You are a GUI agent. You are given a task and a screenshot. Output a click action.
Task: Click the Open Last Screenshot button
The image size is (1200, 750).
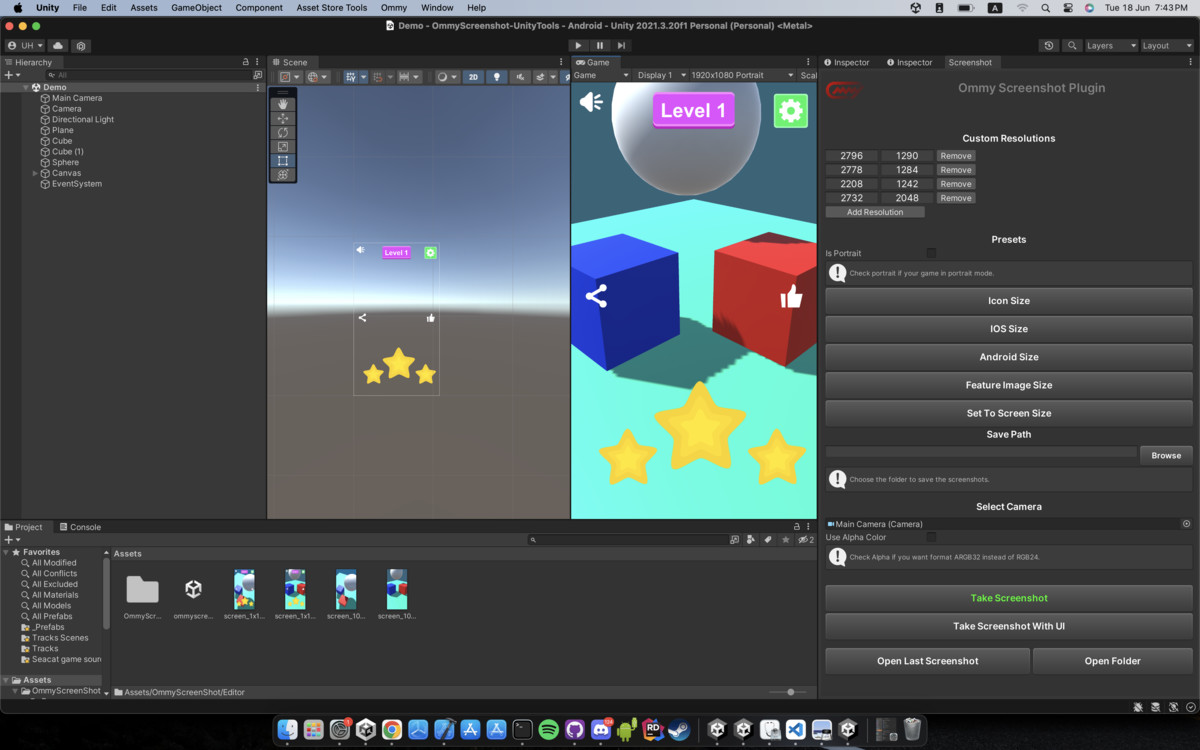[927, 661]
